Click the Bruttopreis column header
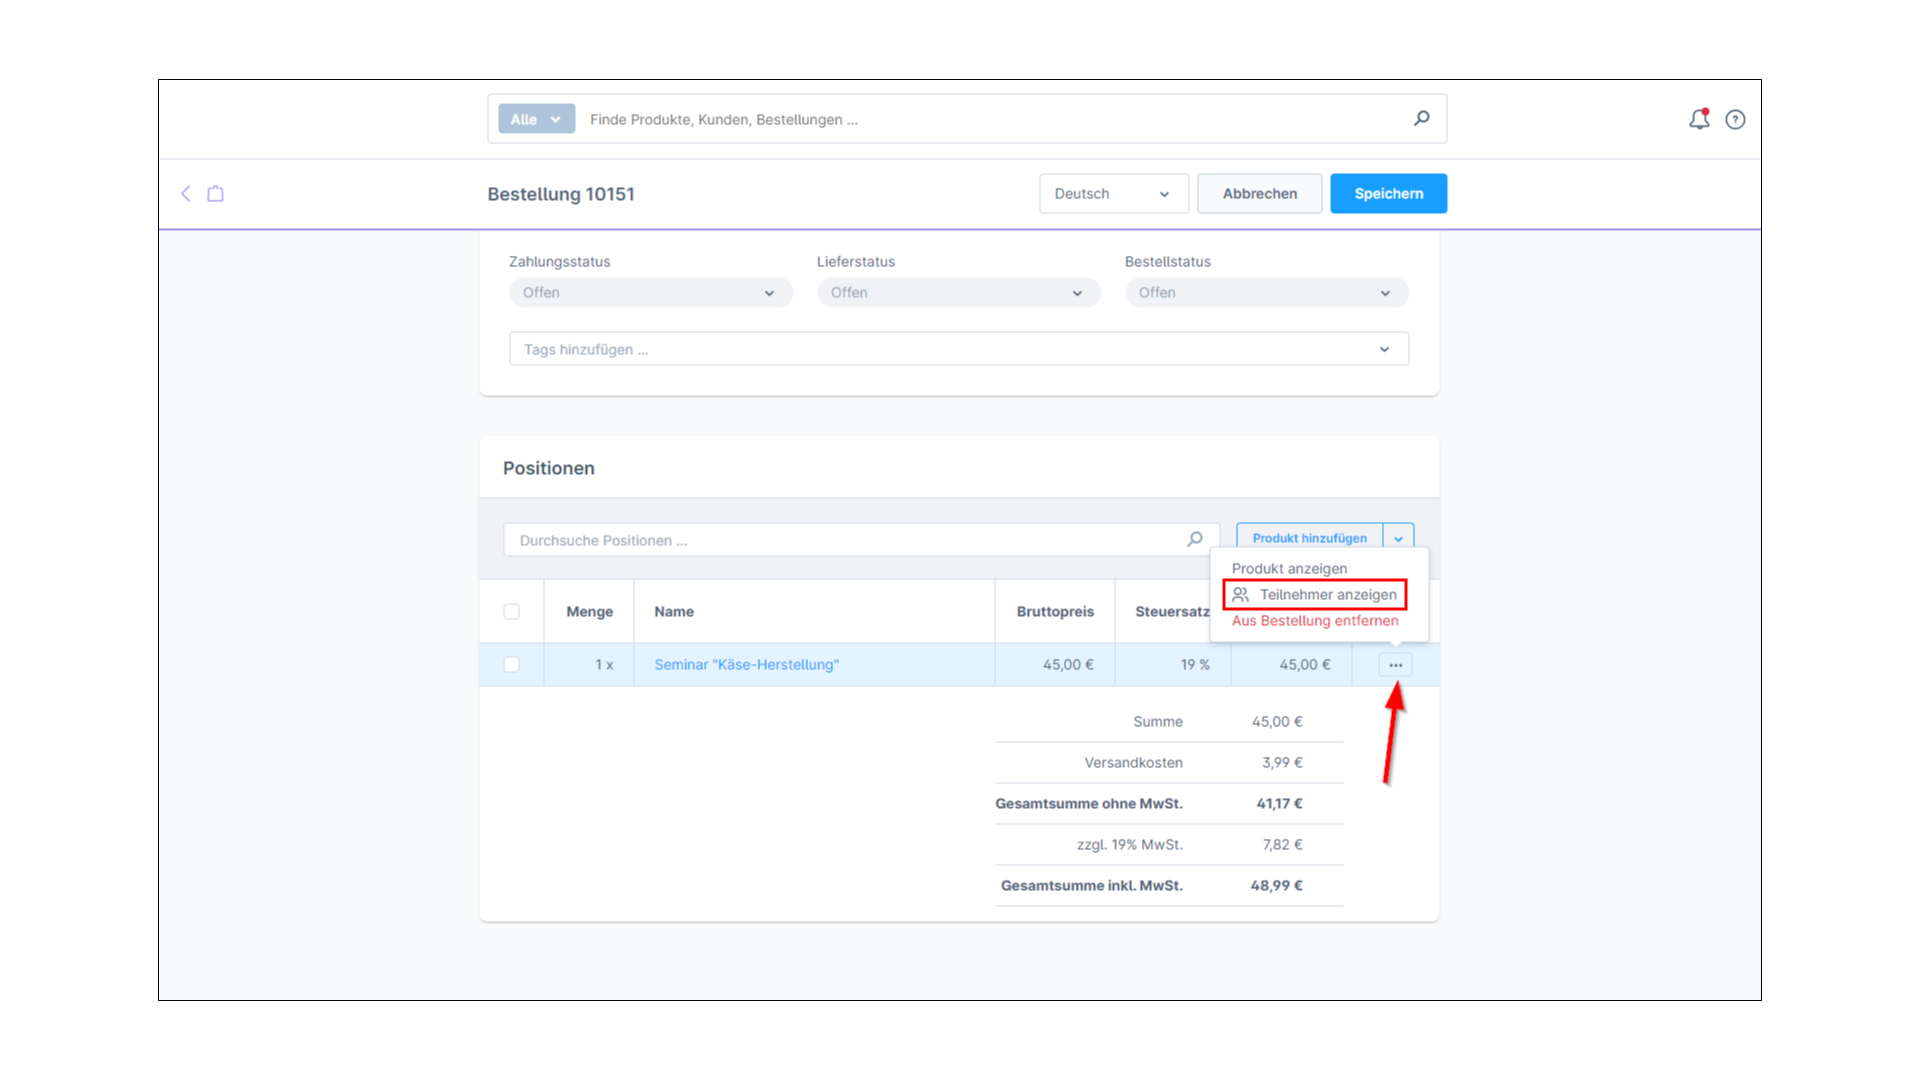Viewport: 1920px width, 1080px height. coord(1054,611)
